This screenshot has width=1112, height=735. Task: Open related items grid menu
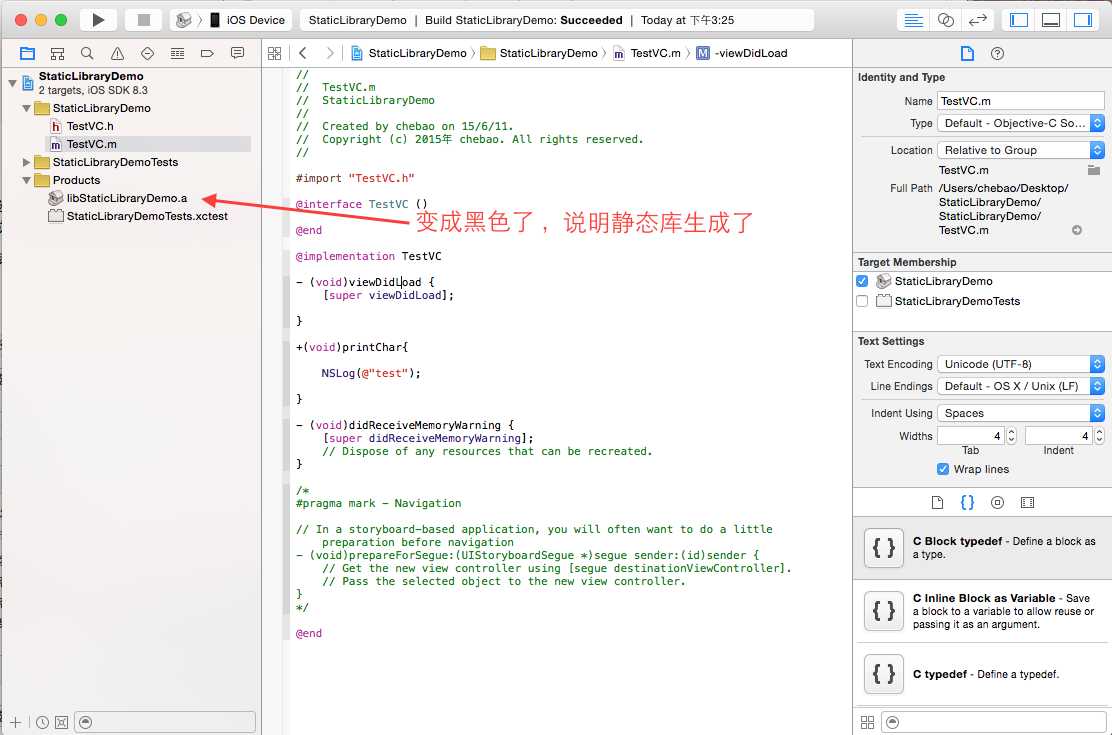tap(274, 53)
